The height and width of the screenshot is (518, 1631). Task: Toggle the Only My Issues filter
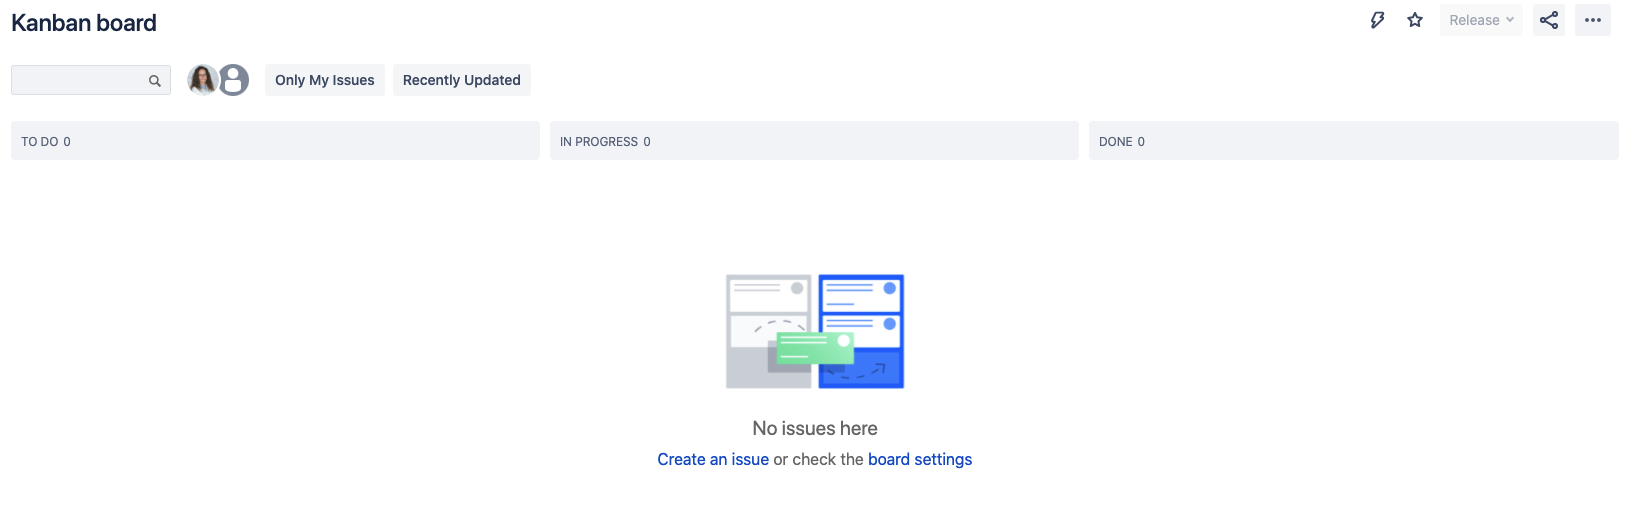[x=325, y=80]
